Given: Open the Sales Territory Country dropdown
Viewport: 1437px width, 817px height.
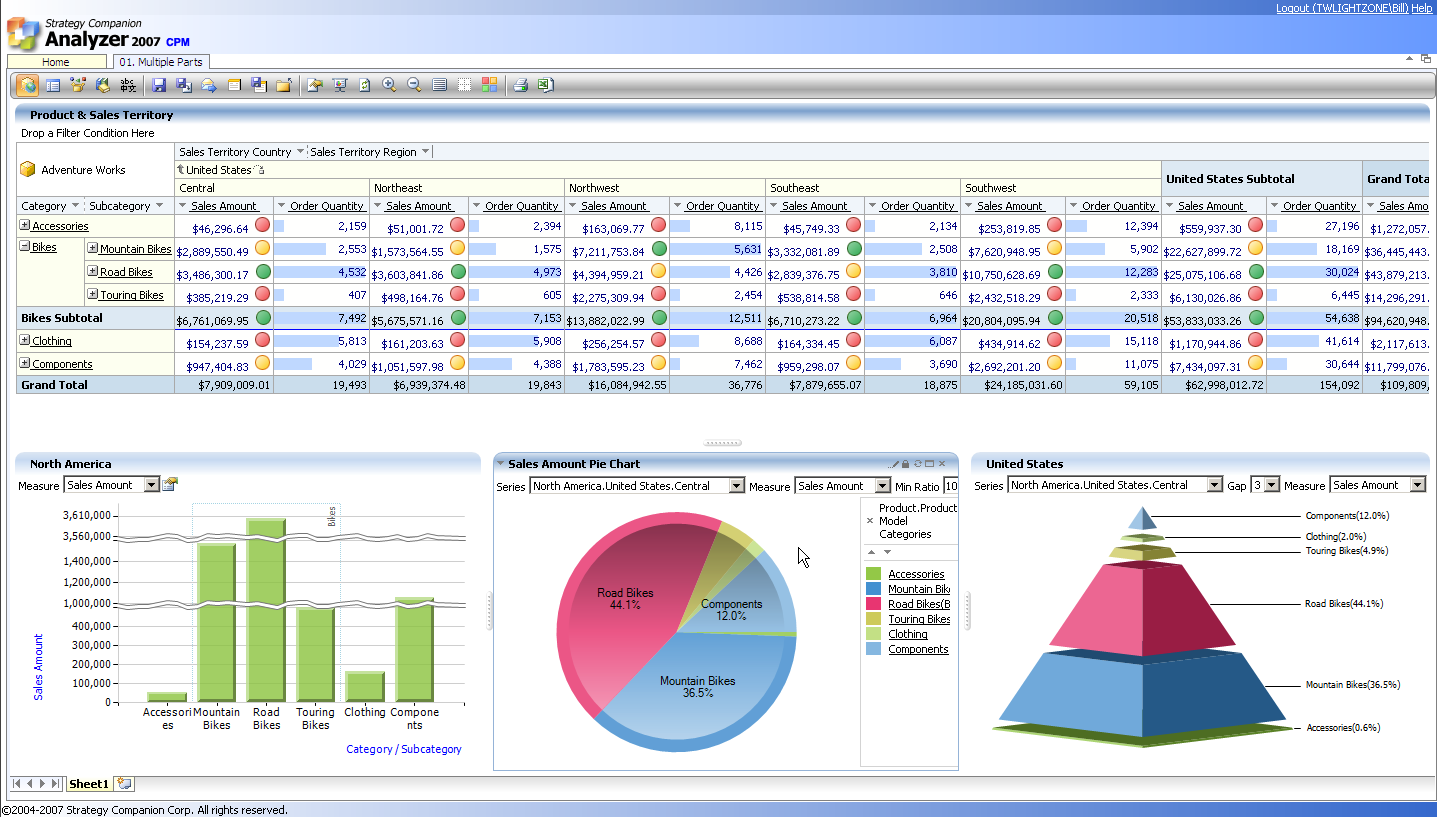Looking at the screenshot, I should pos(300,152).
